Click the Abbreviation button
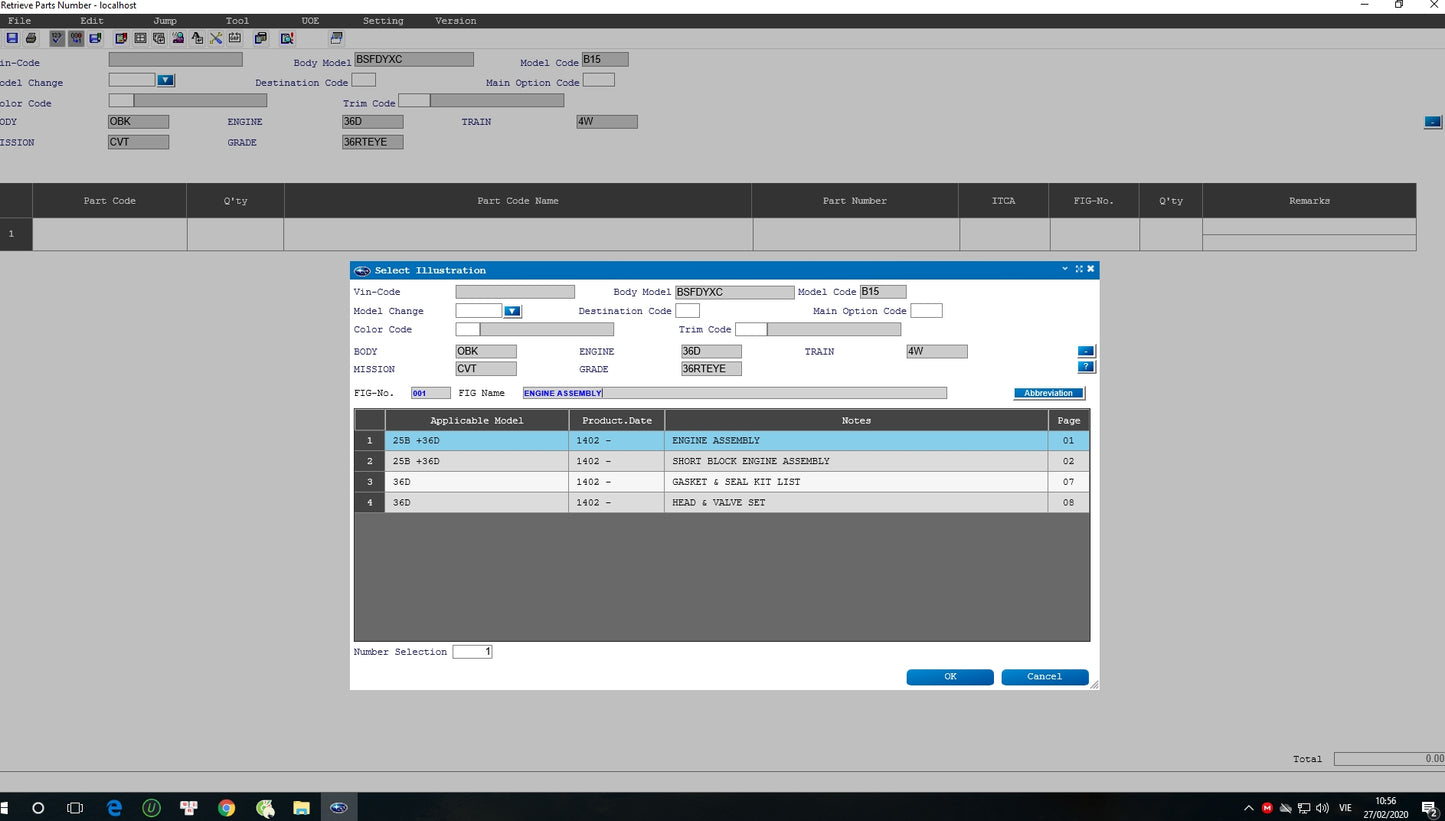The height and width of the screenshot is (821, 1445). [1048, 393]
